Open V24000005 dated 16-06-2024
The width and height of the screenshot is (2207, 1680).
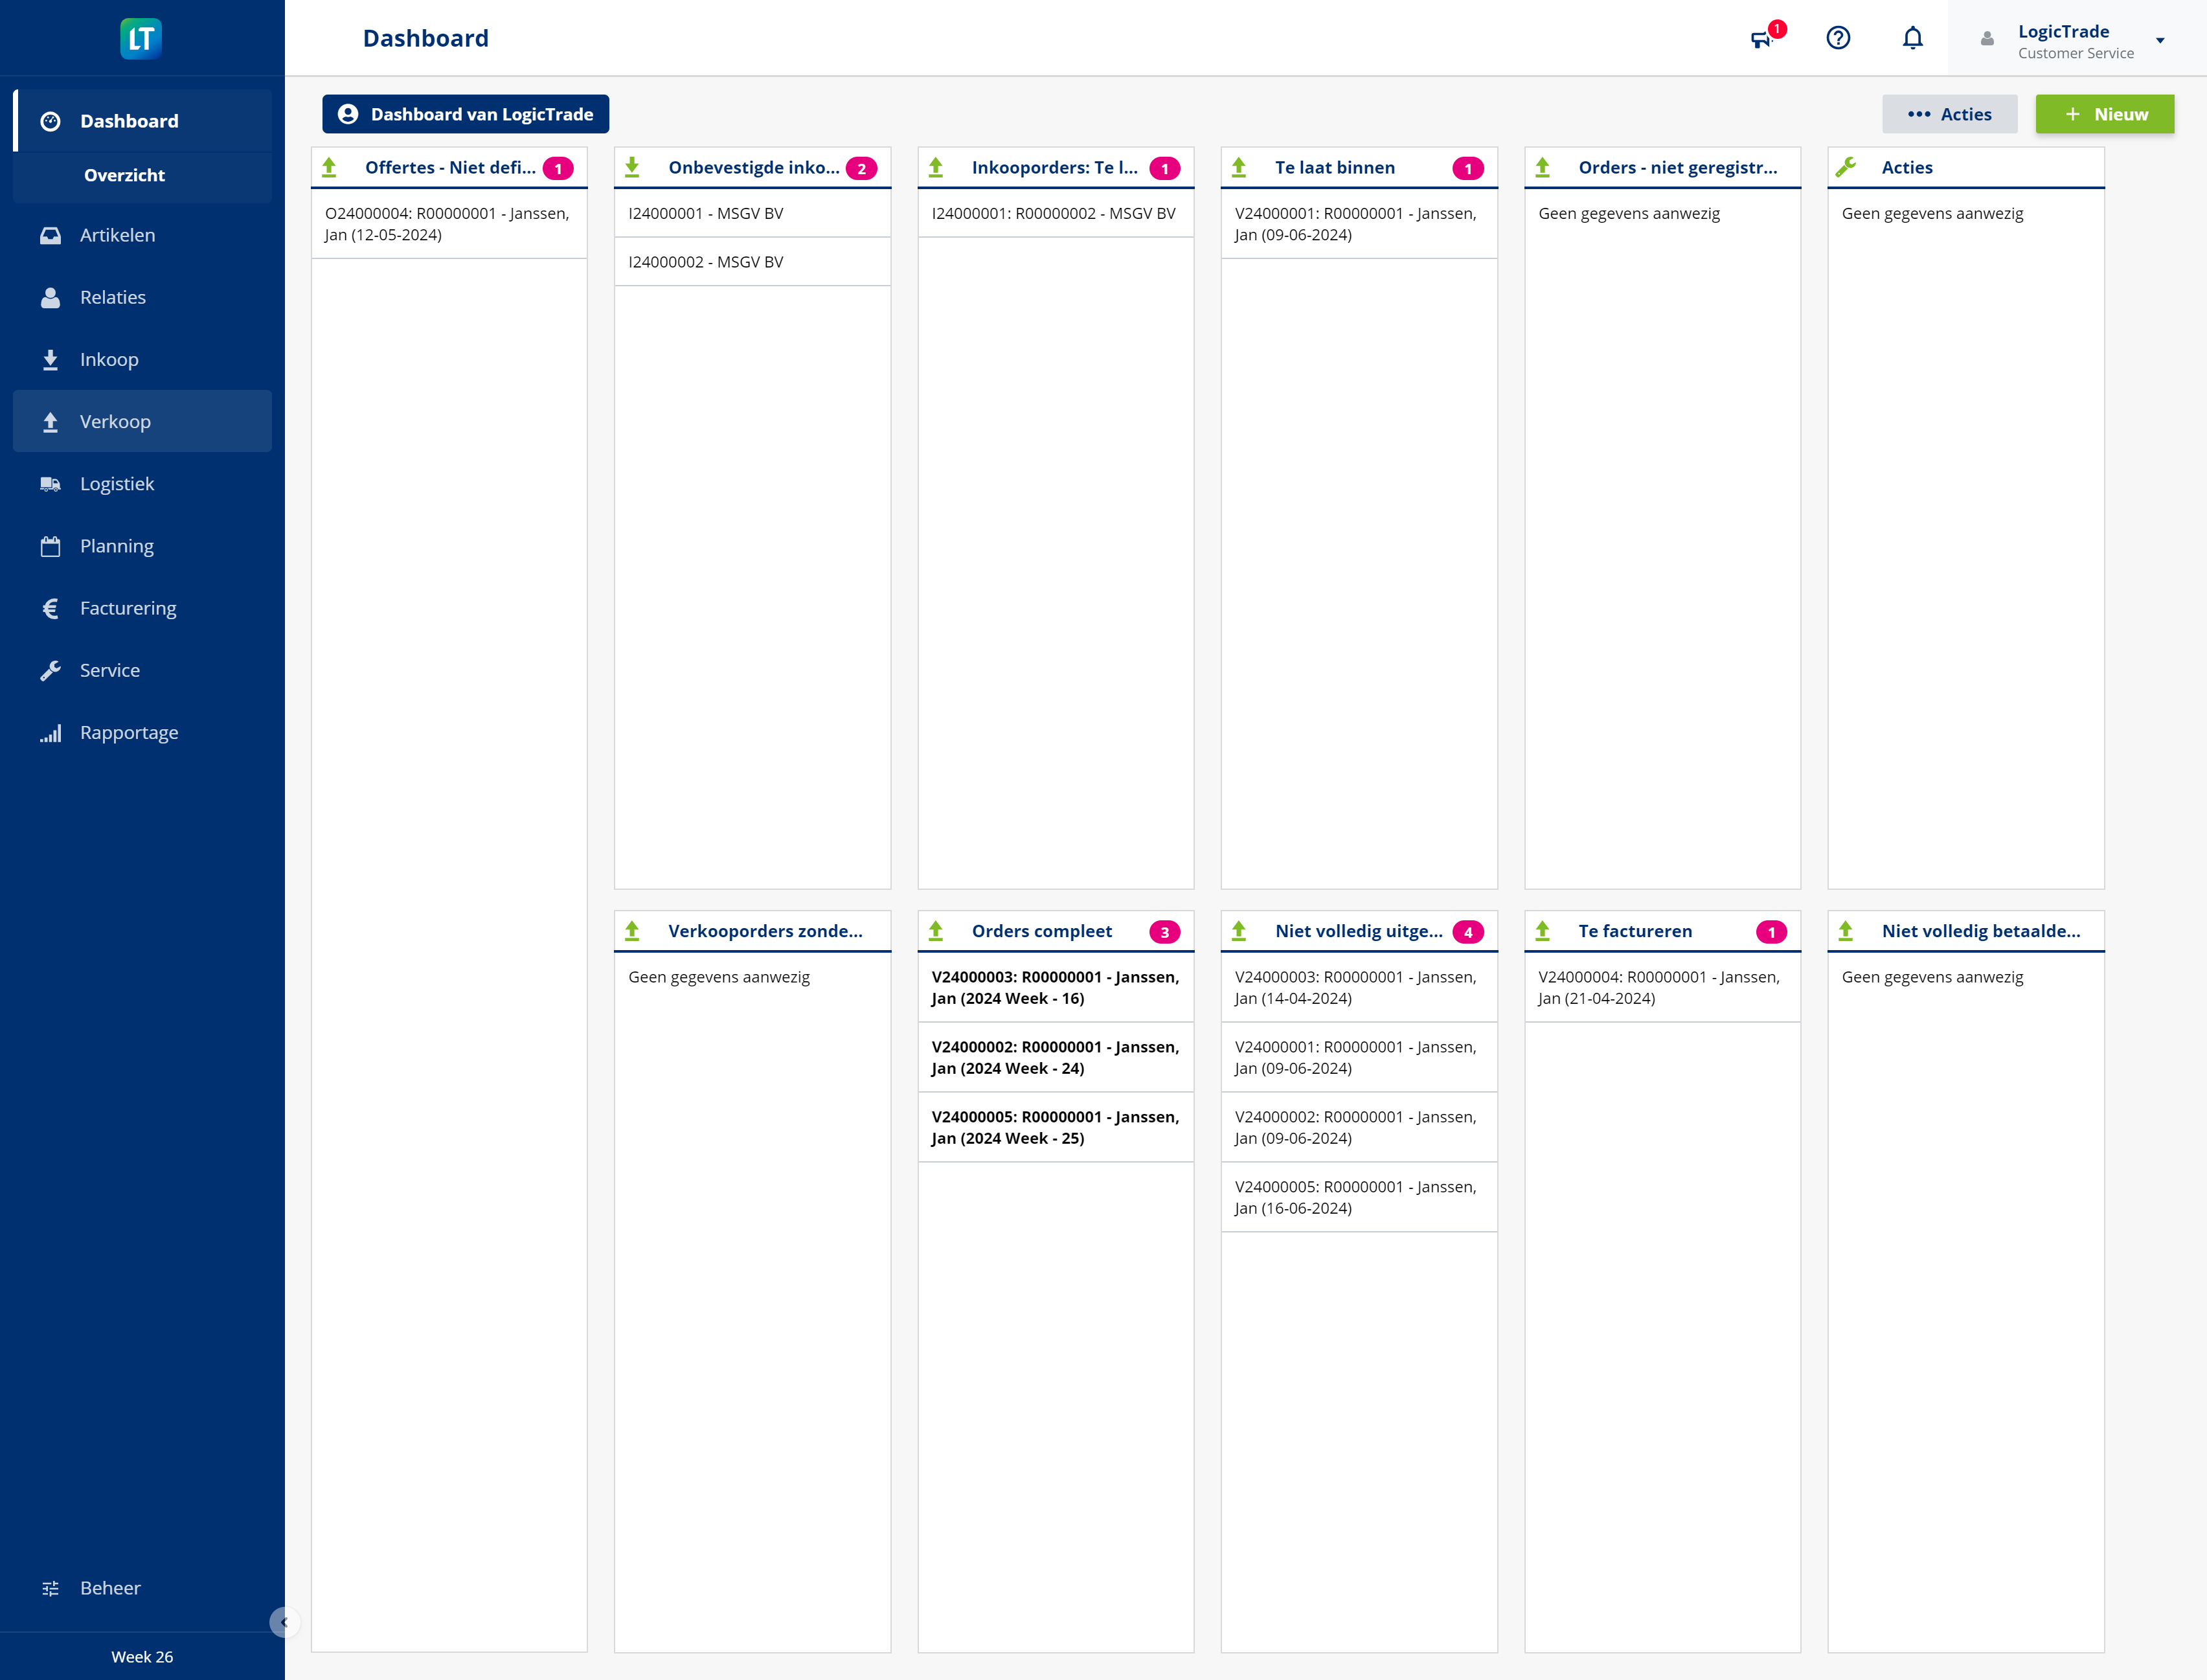pos(1359,1197)
